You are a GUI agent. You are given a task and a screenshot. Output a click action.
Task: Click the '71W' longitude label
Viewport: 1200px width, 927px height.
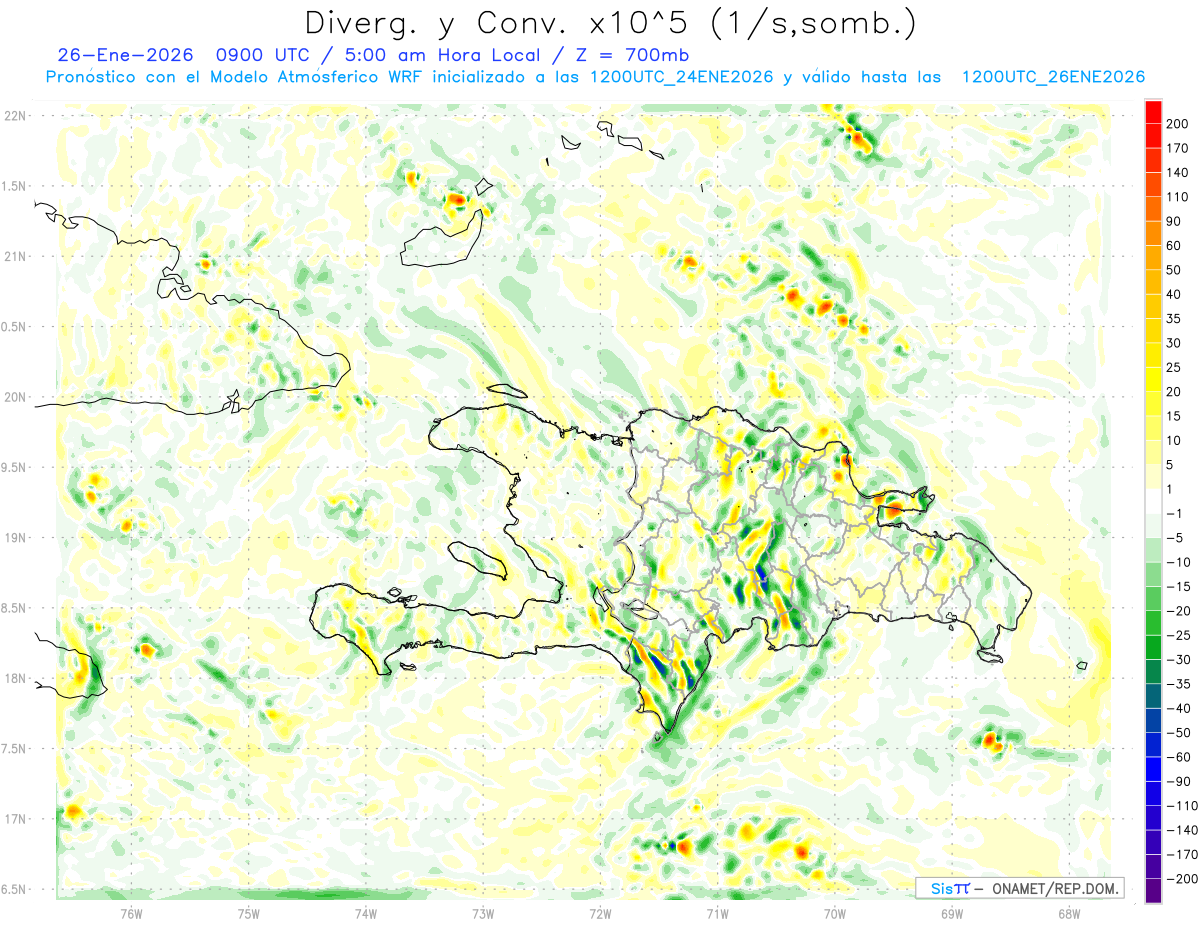point(717,913)
